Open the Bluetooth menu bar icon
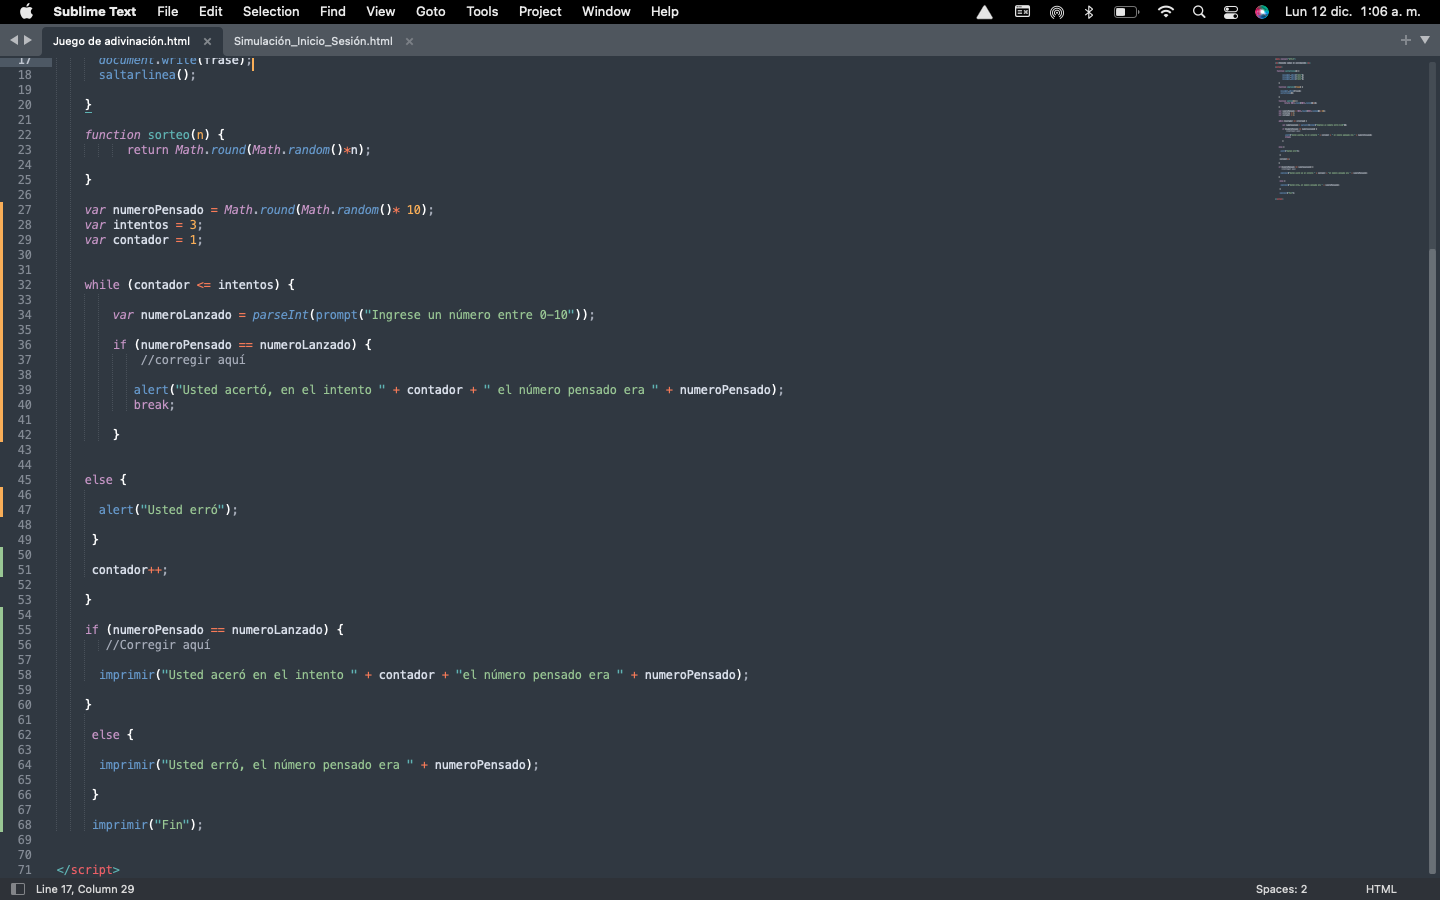This screenshot has width=1440, height=900. (x=1089, y=12)
